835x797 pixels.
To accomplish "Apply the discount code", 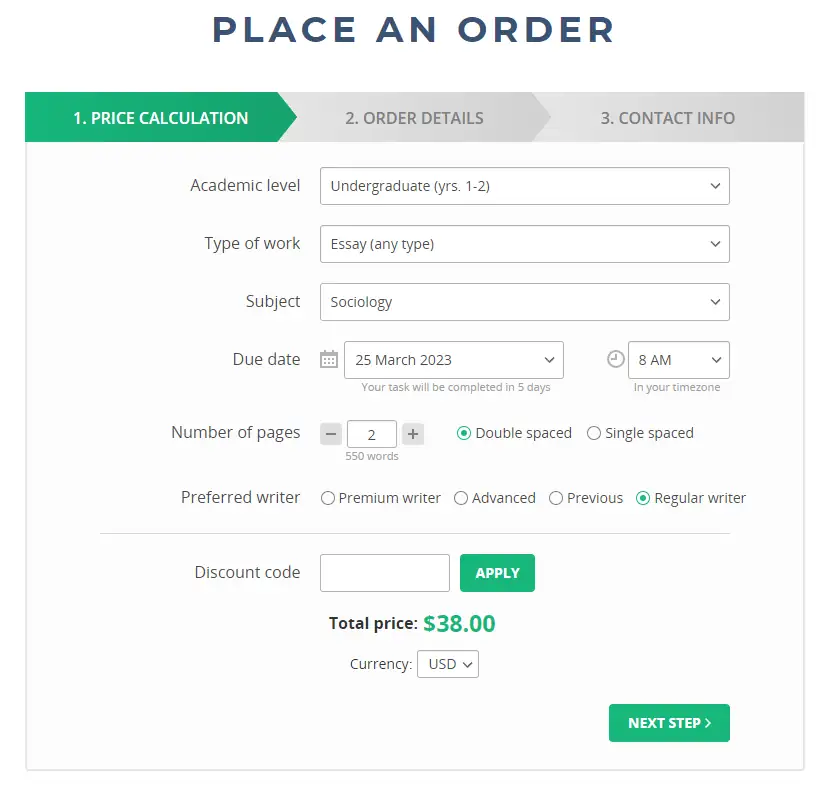I will coord(497,572).
